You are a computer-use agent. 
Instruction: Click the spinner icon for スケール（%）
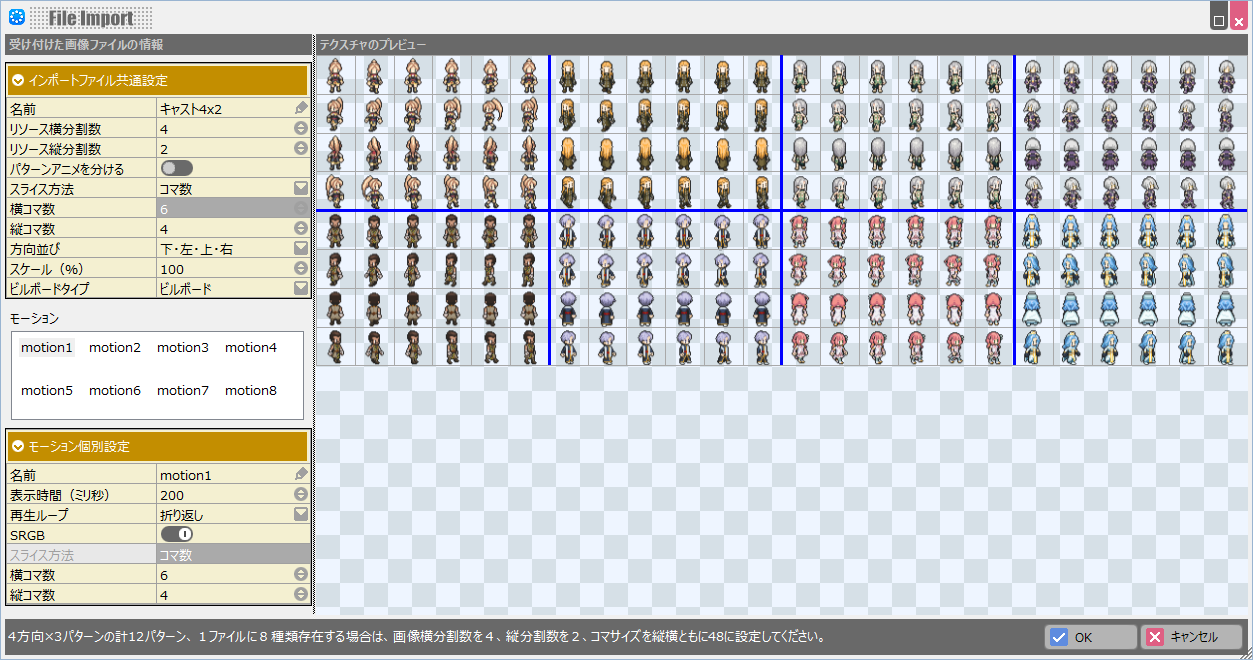point(300,268)
